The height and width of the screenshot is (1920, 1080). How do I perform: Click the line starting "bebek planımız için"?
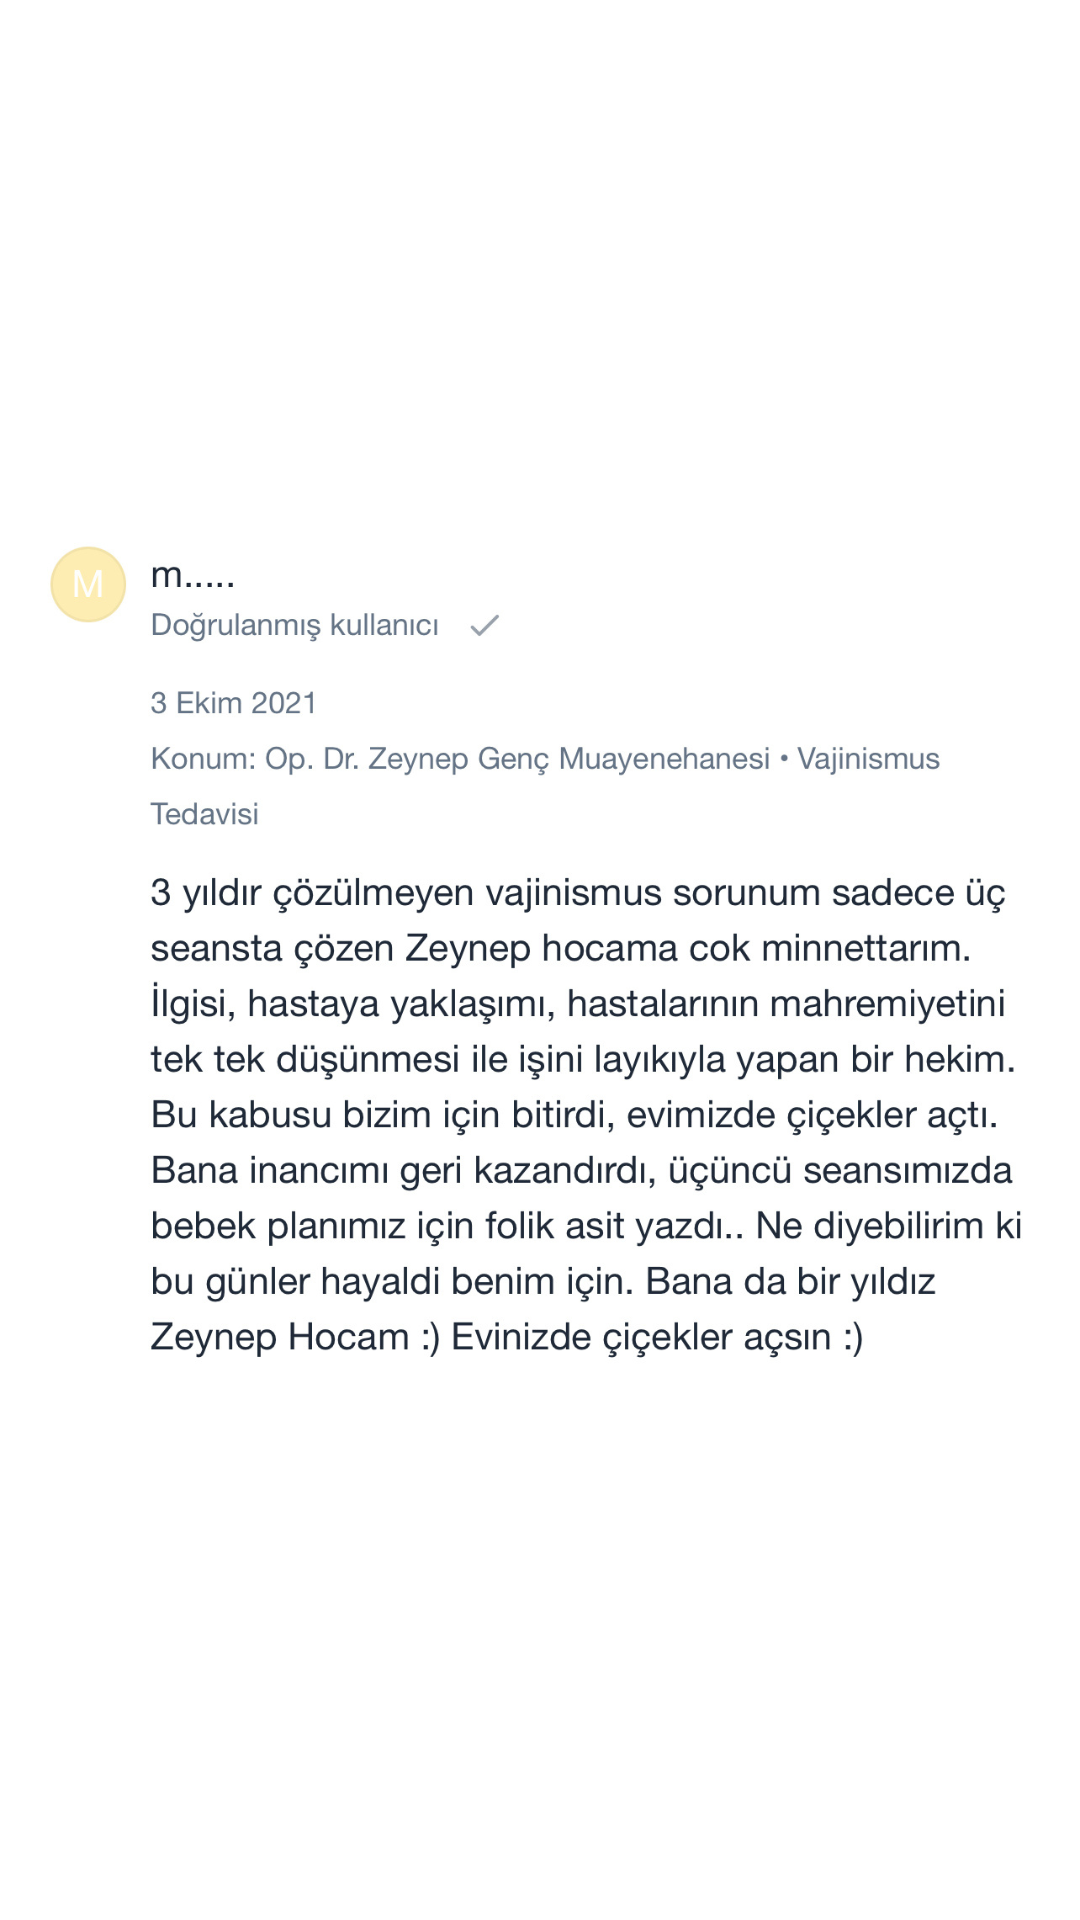585,1226
